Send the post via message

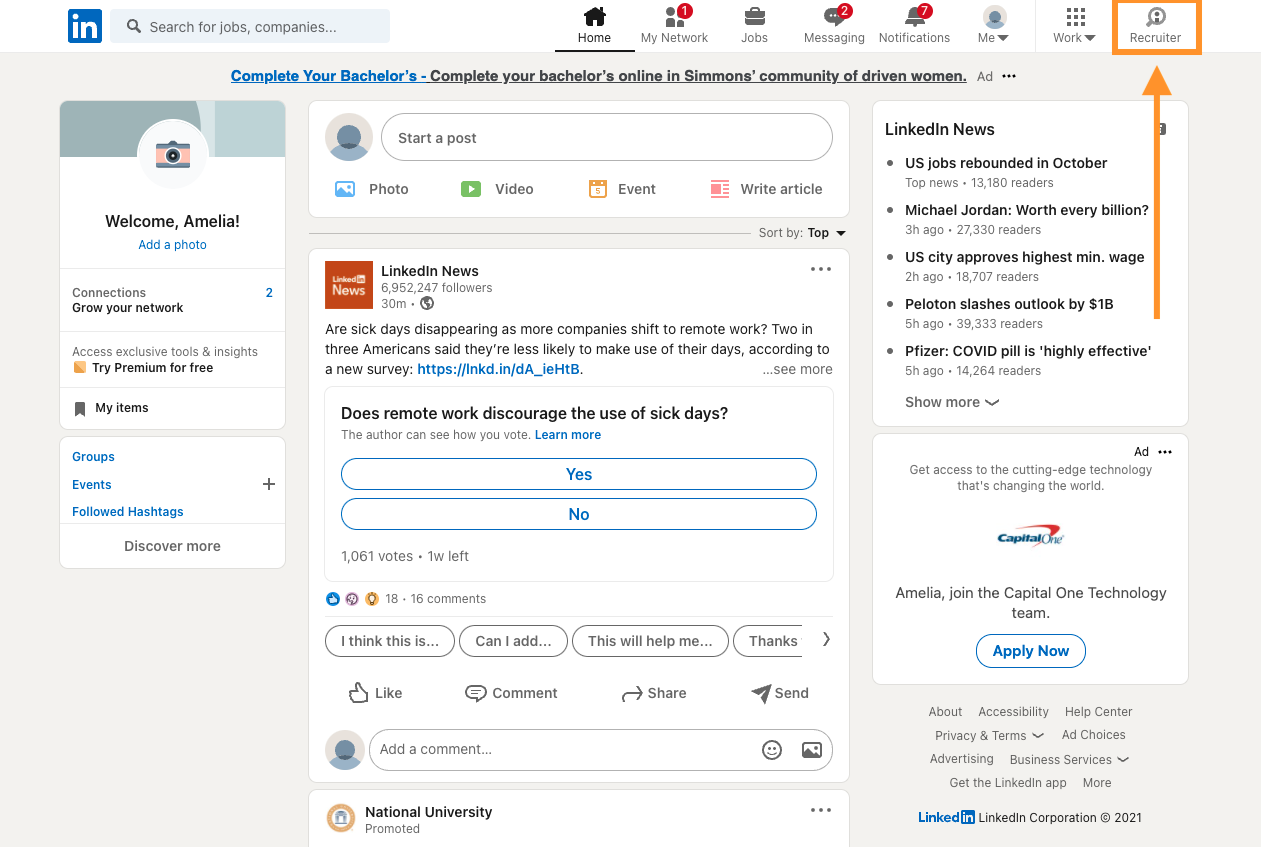(x=780, y=693)
